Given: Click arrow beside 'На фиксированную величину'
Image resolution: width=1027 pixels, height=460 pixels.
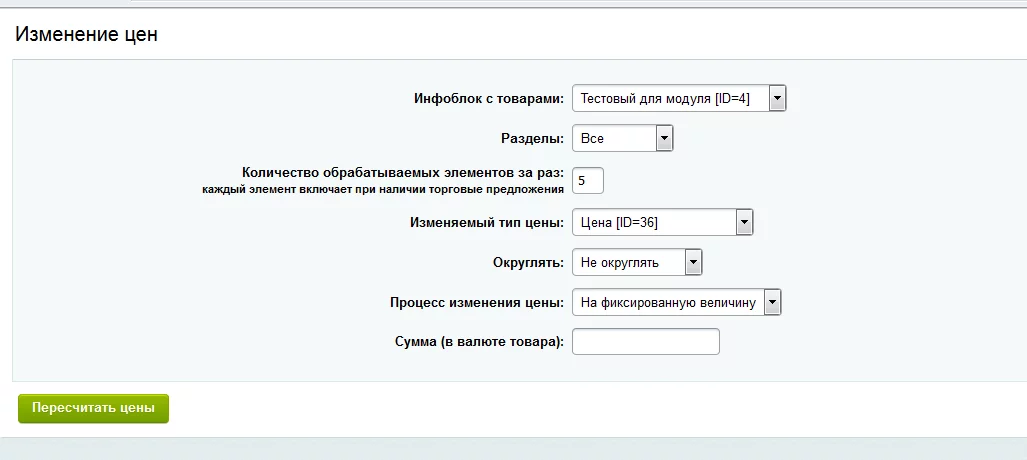Looking at the screenshot, I should 772,302.
